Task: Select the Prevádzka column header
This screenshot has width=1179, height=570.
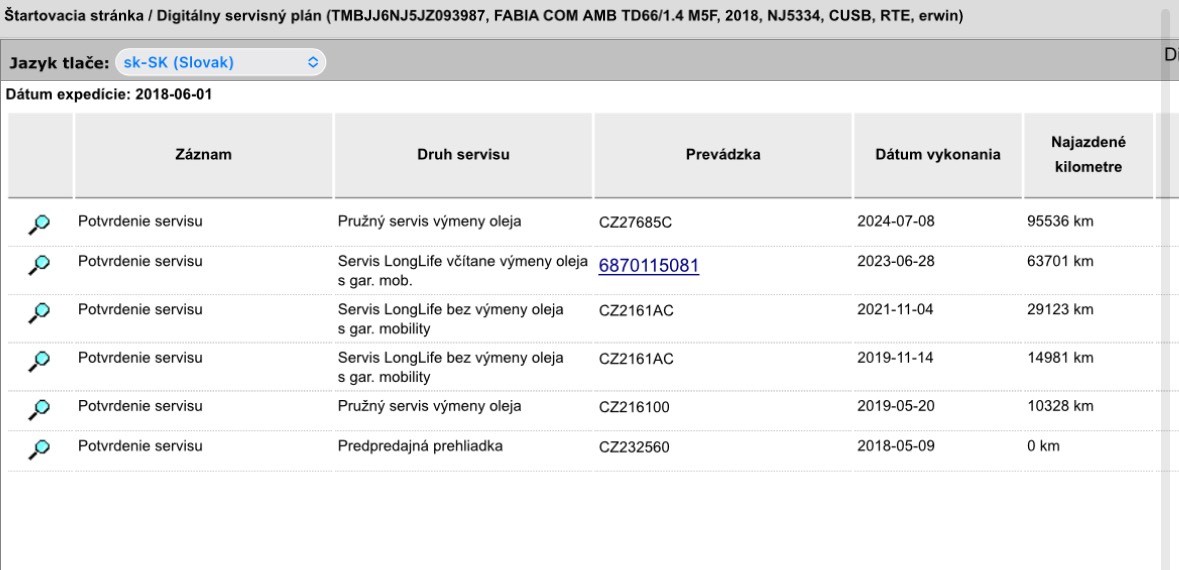Action: pyautogui.click(x=723, y=155)
